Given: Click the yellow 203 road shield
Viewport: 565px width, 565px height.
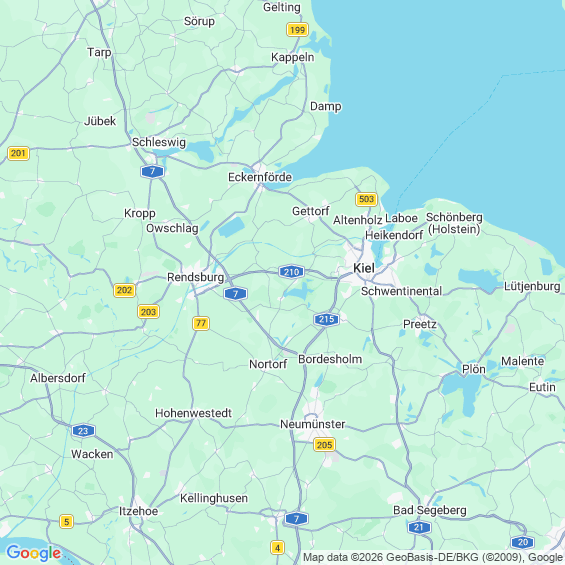Looking at the screenshot, I should 148,312.
